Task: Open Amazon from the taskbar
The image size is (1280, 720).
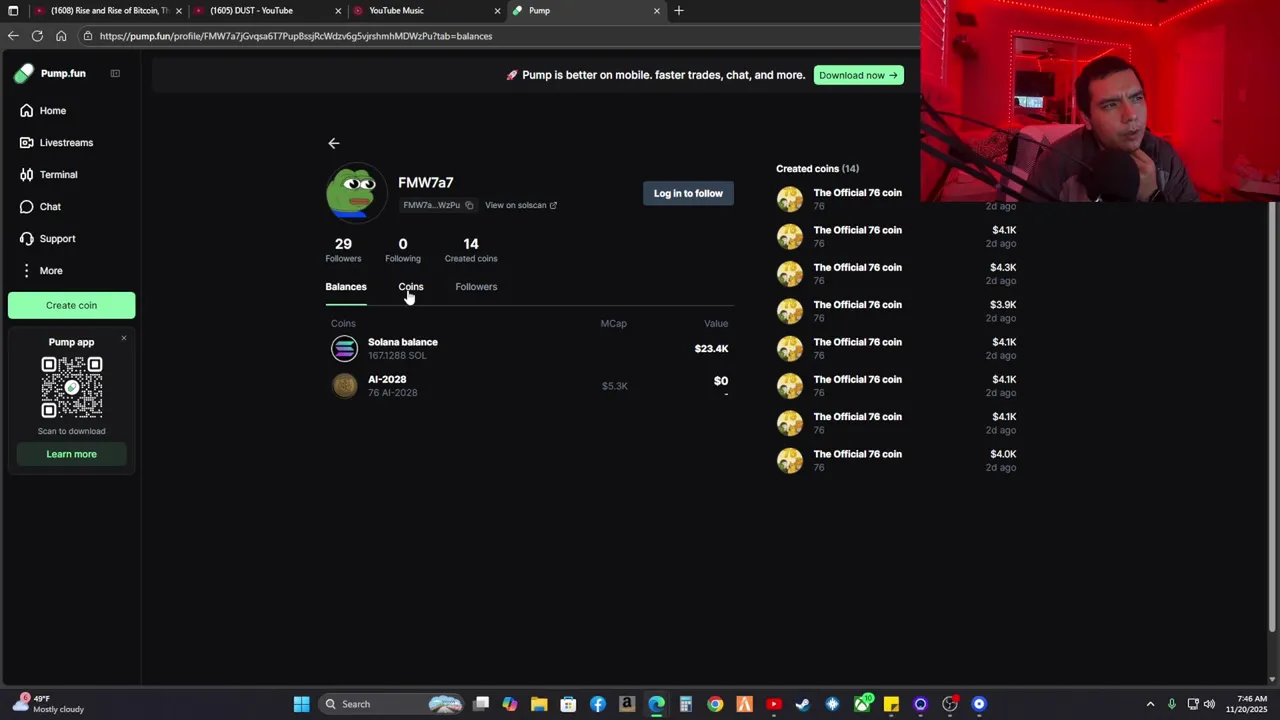Action: tap(627, 704)
